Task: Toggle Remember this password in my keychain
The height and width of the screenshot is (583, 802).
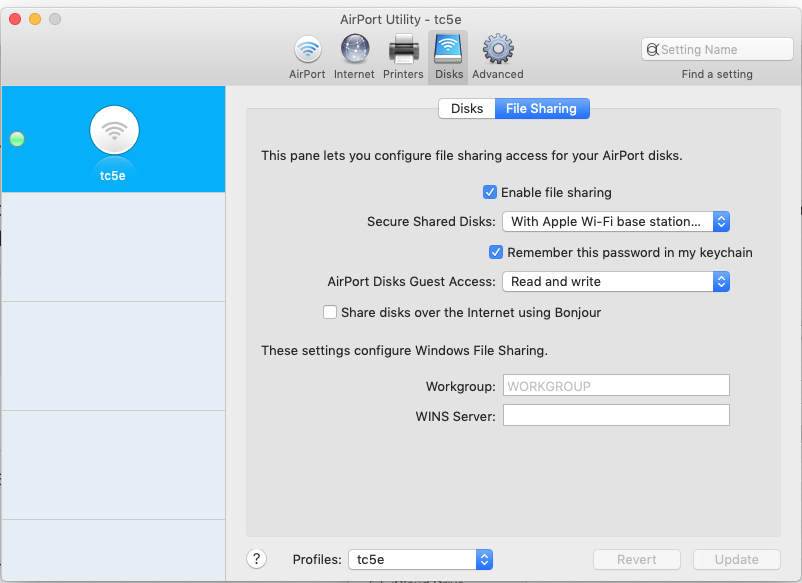Action: pyautogui.click(x=496, y=252)
